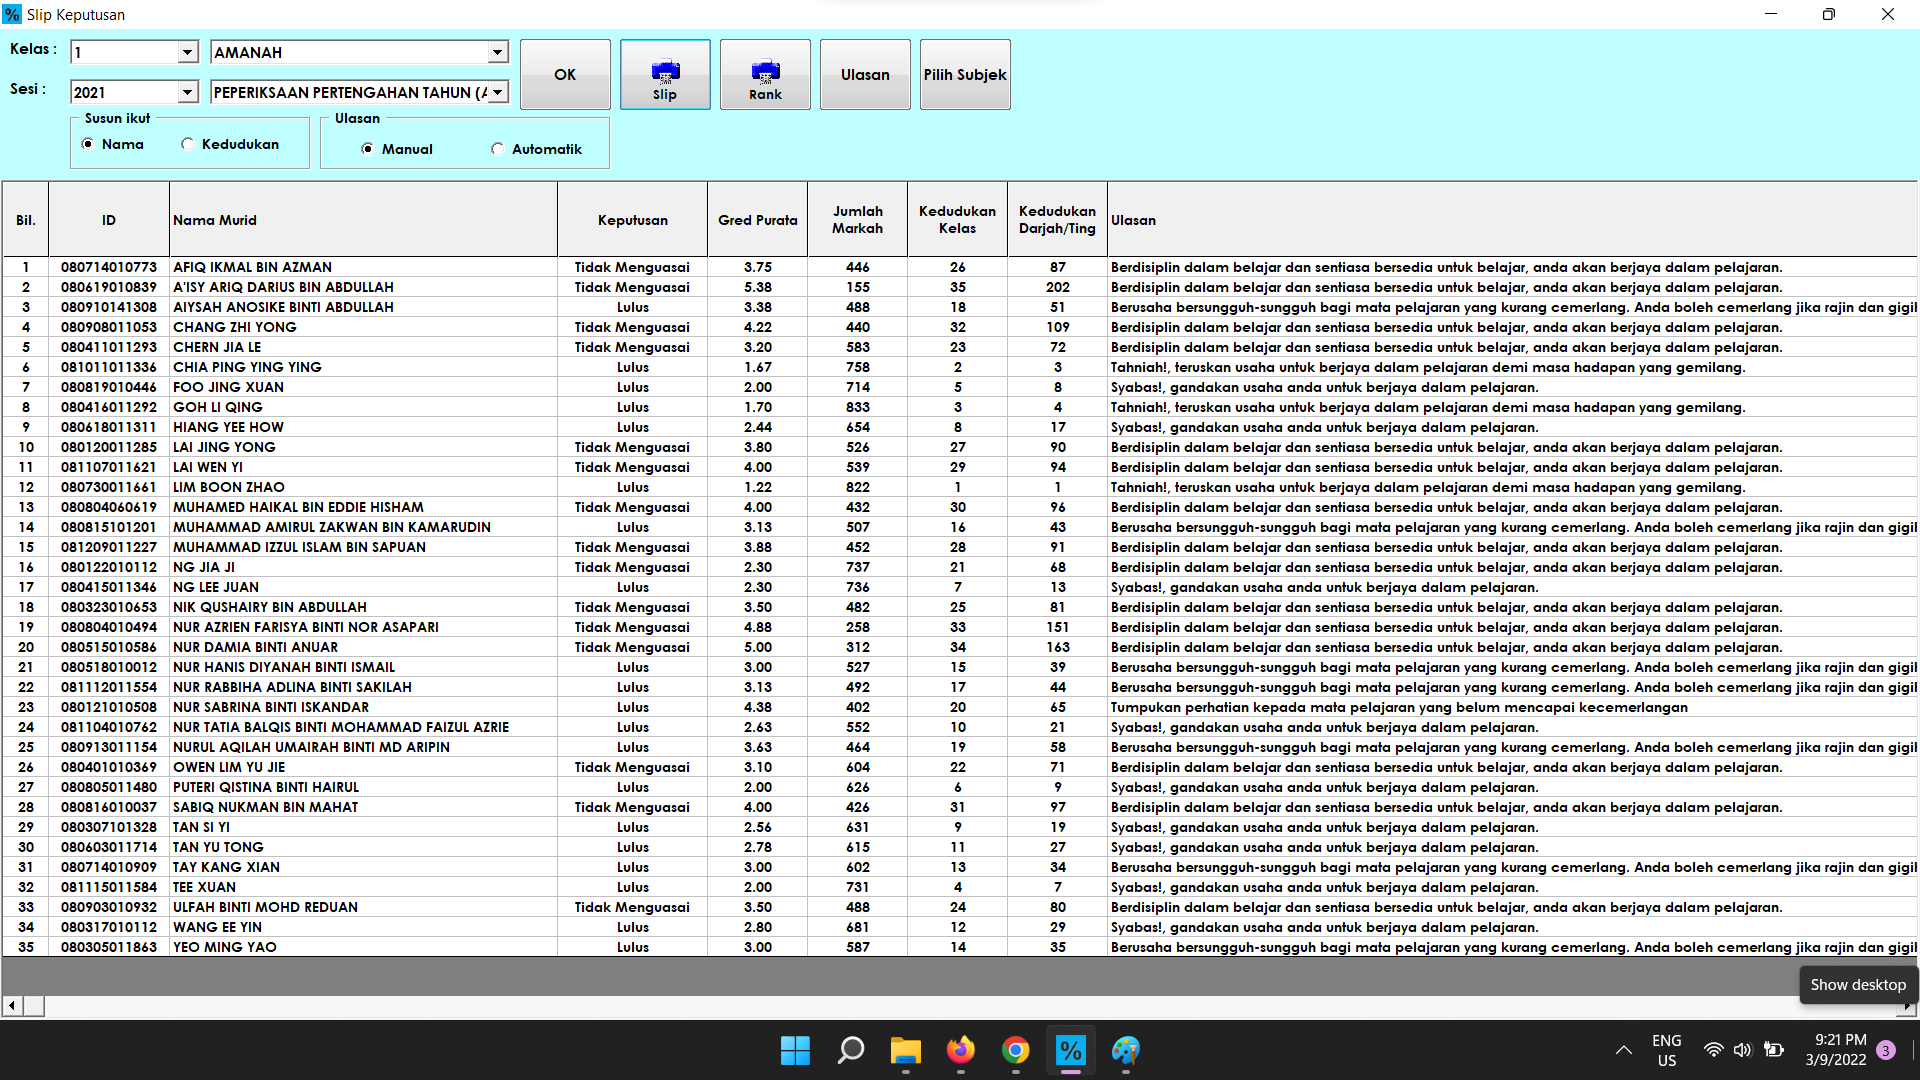Image resolution: width=1920 pixels, height=1080 pixels.
Task: Launch Firefox from the taskbar
Action: 960,1051
